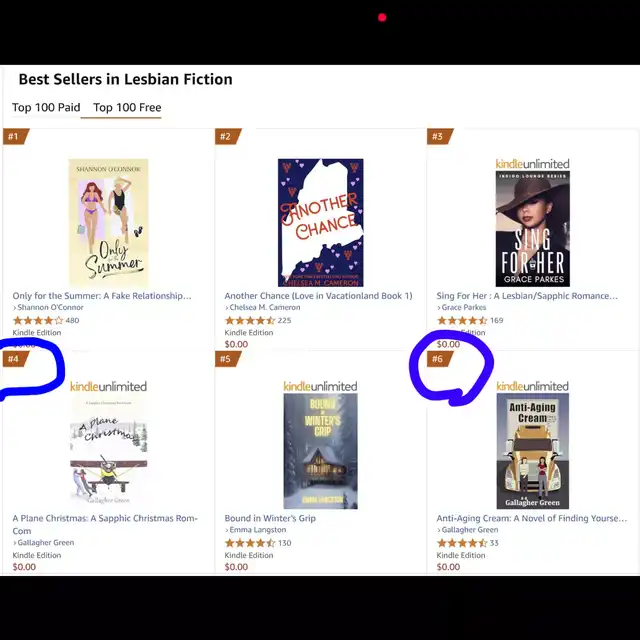This screenshot has width=640, height=640.
Task: Open the Another Chance book cover
Action: (320, 223)
